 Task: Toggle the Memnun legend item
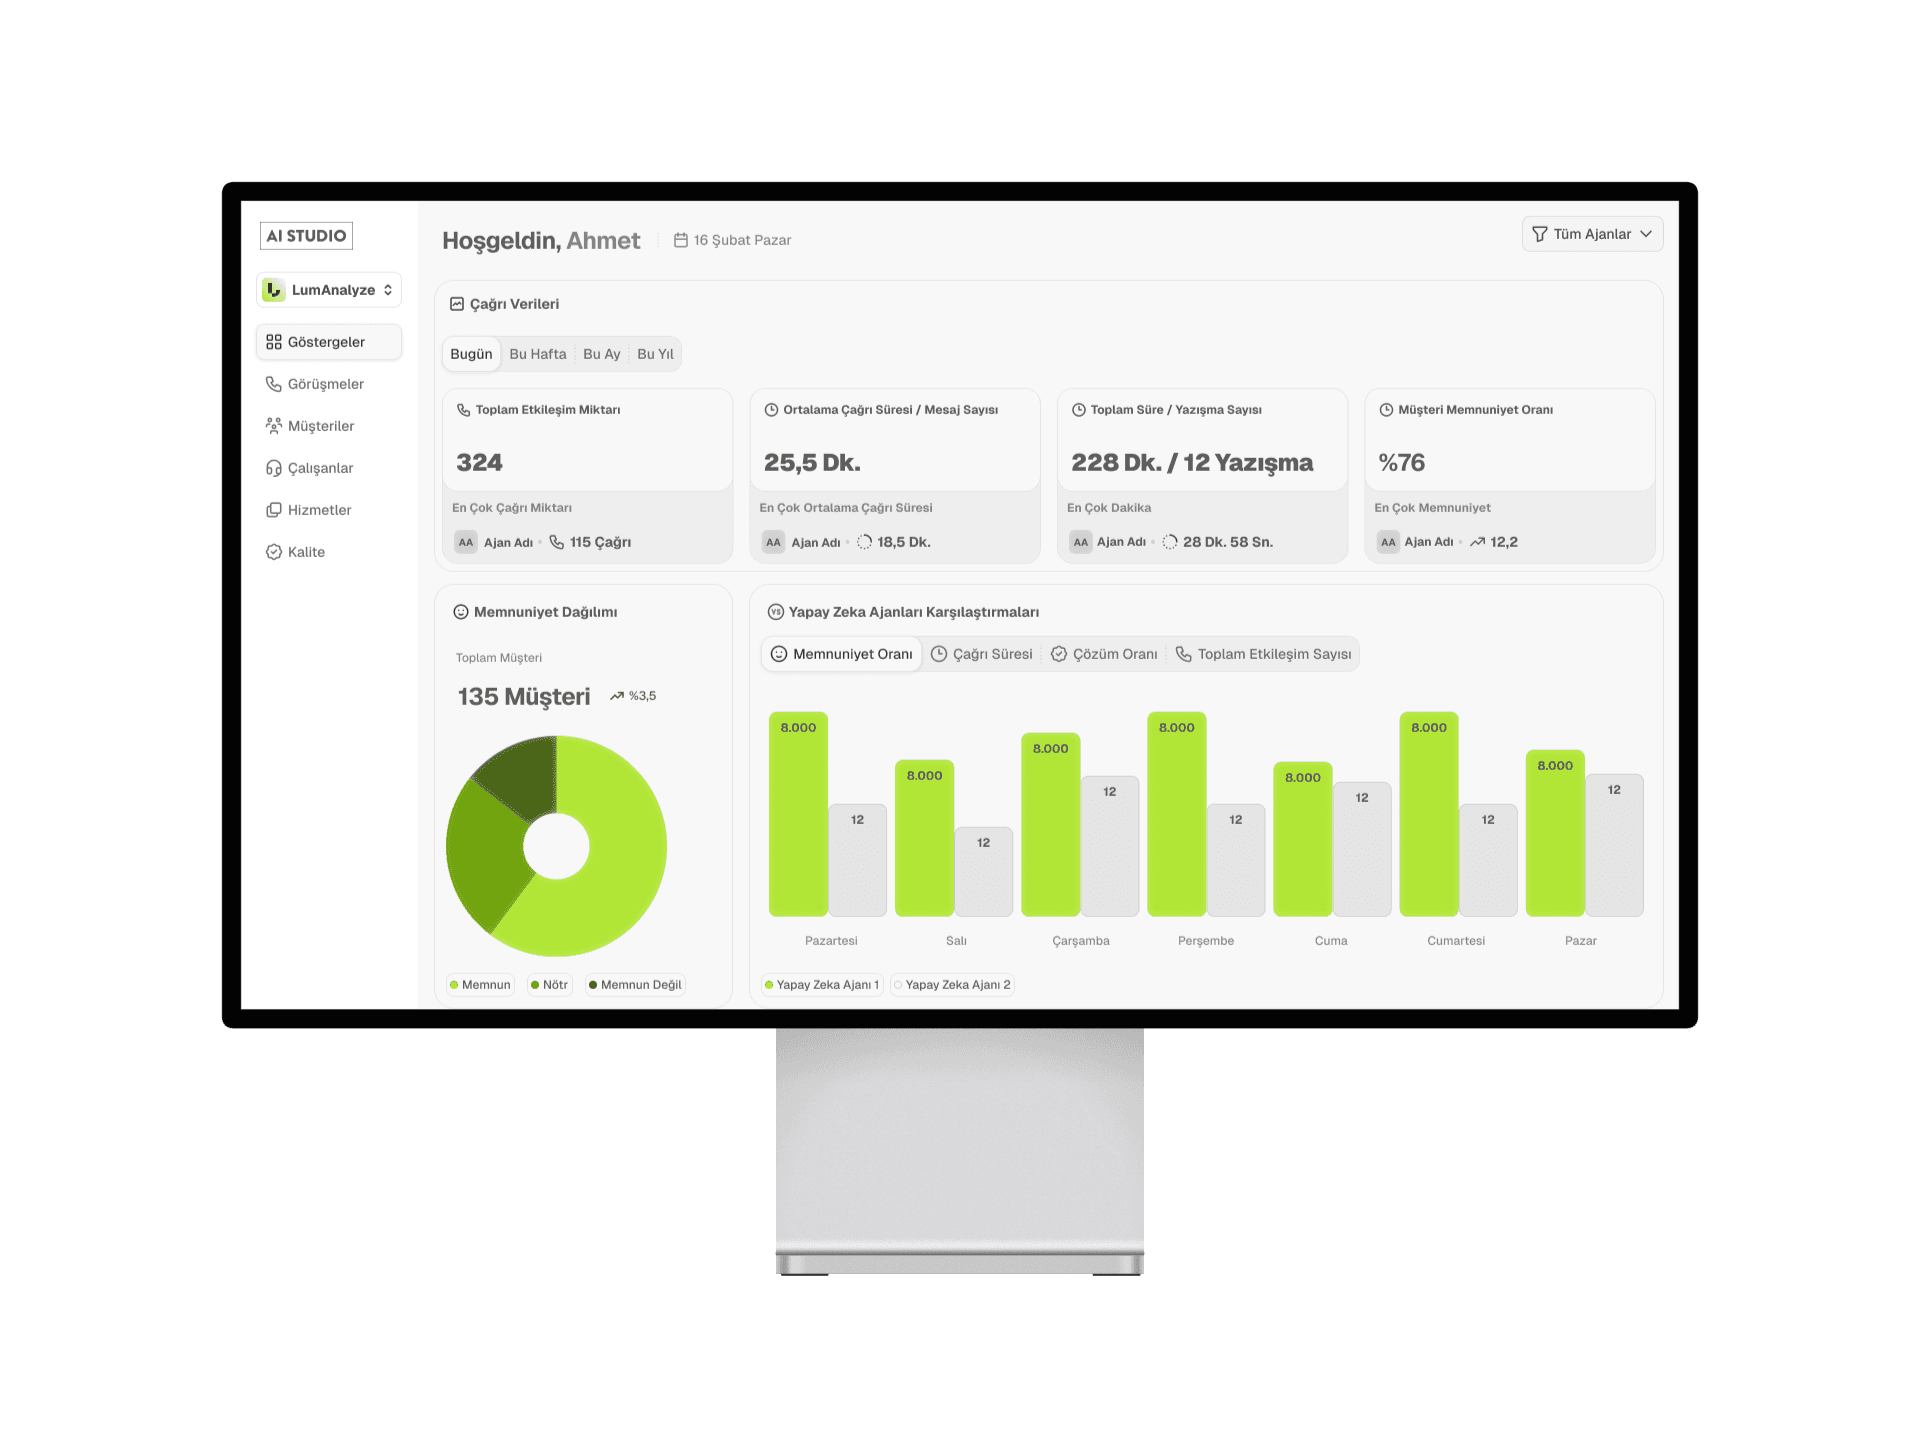click(x=480, y=985)
